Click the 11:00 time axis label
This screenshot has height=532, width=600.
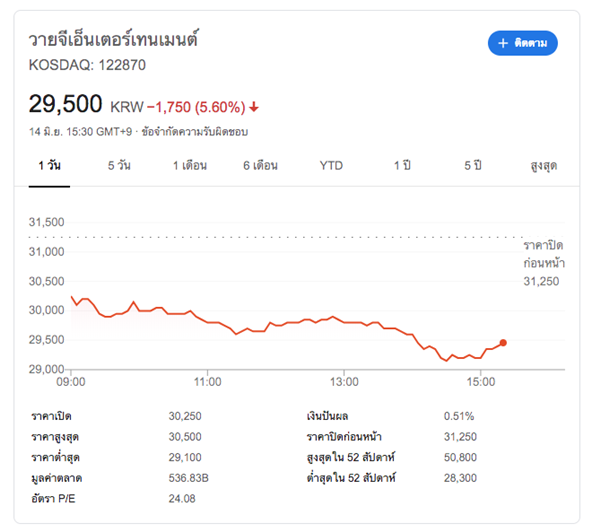pos(207,382)
